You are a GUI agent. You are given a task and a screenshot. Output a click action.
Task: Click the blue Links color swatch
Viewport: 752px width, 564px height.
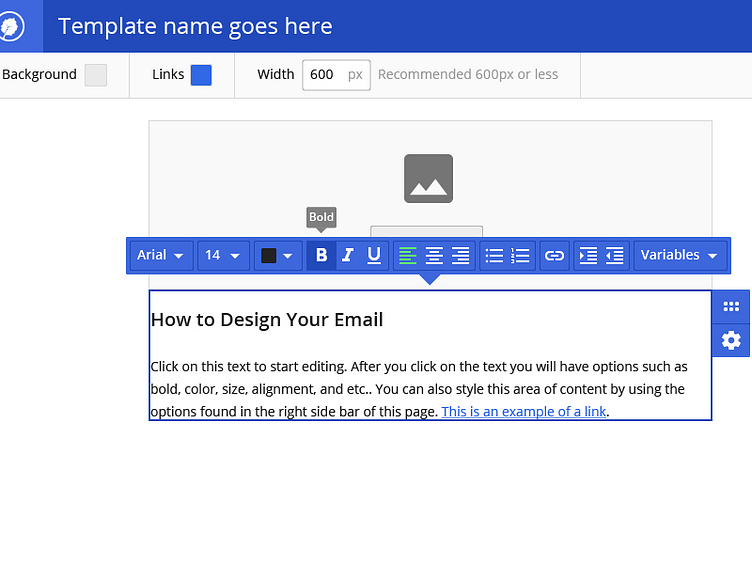pos(201,75)
